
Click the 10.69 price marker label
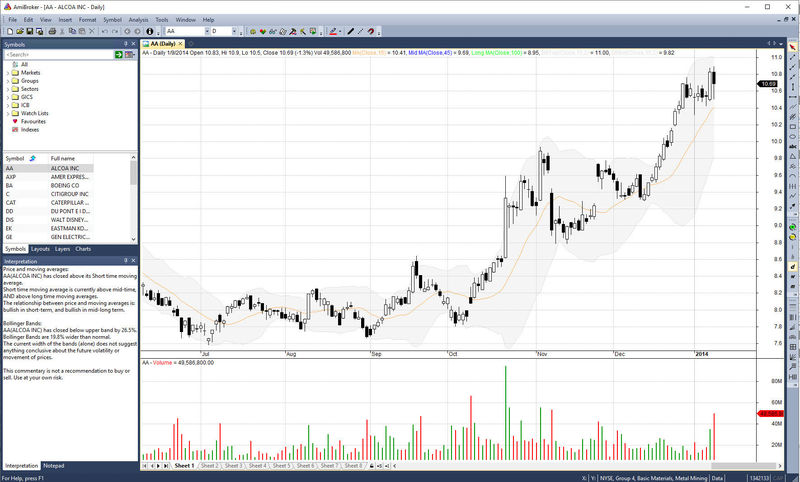pos(768,84)
